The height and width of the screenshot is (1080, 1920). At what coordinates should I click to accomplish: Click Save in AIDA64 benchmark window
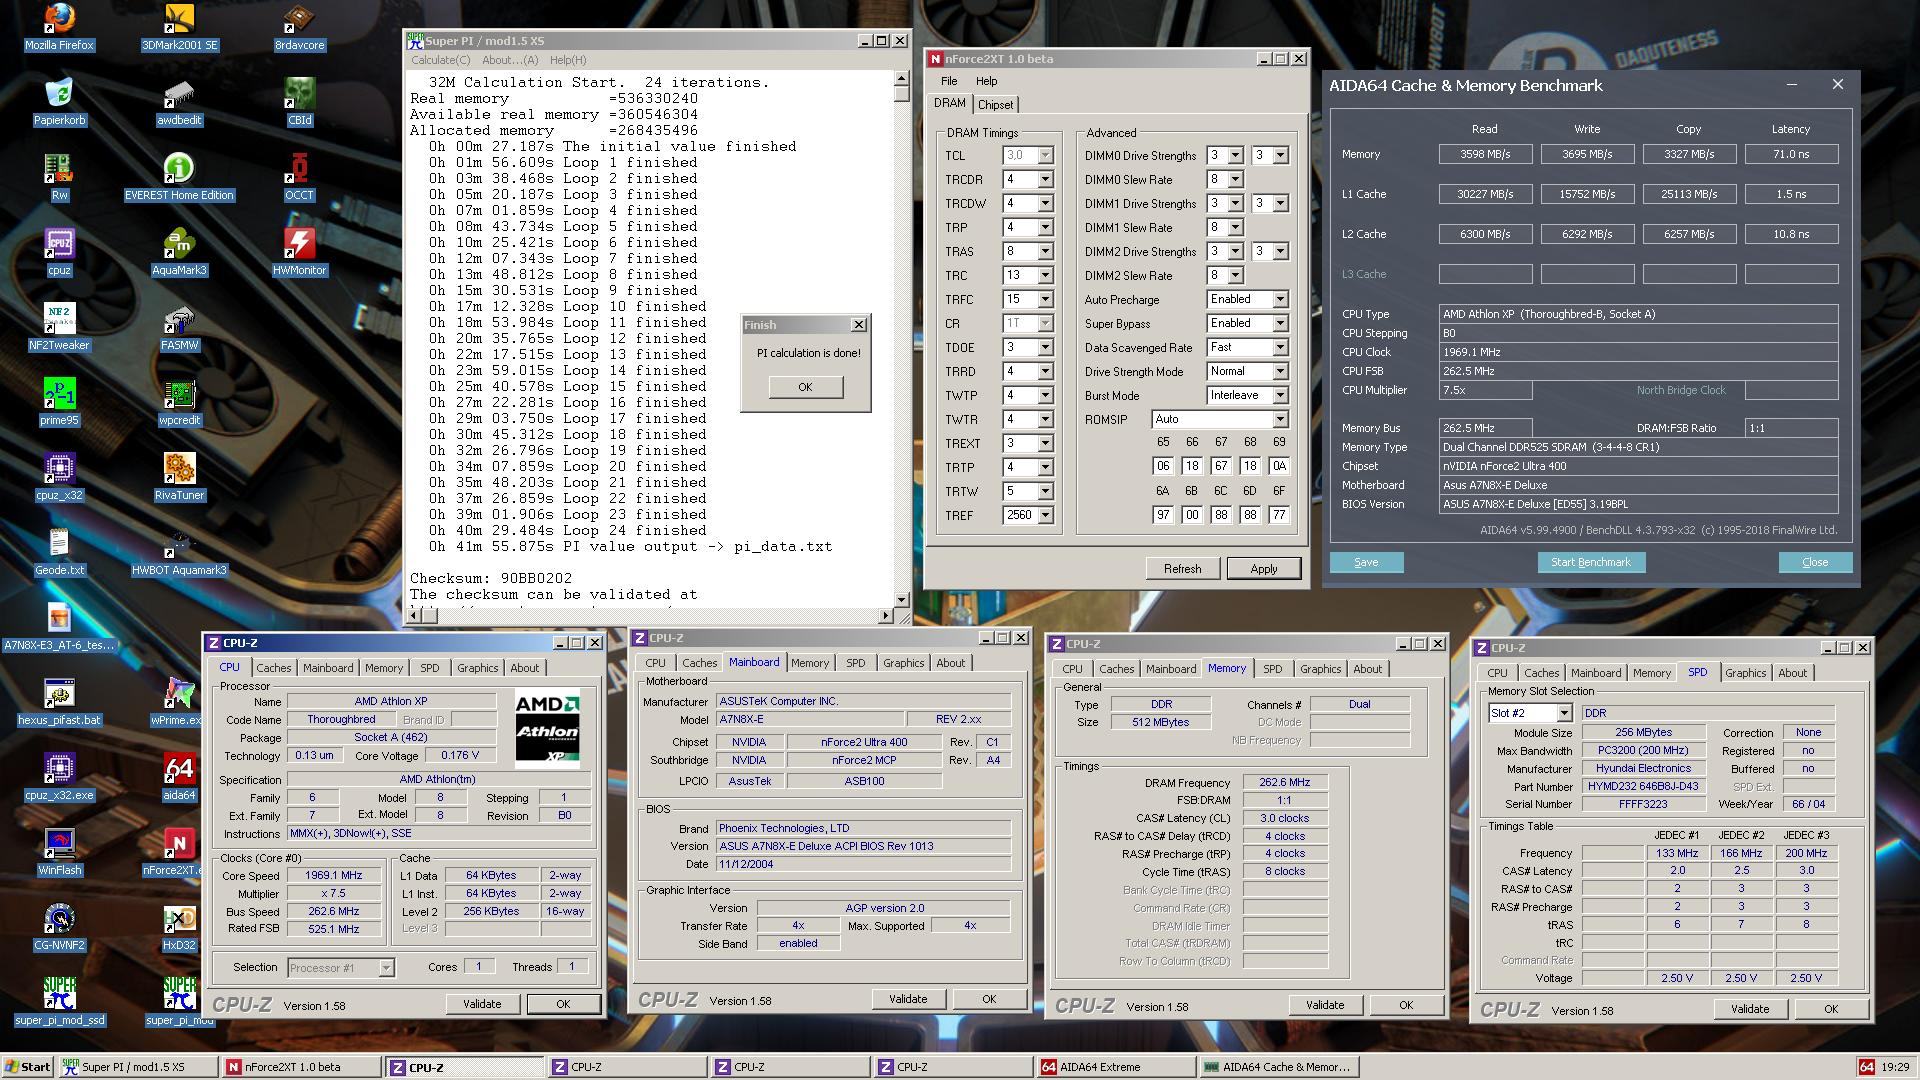(x=1366, y=563)
